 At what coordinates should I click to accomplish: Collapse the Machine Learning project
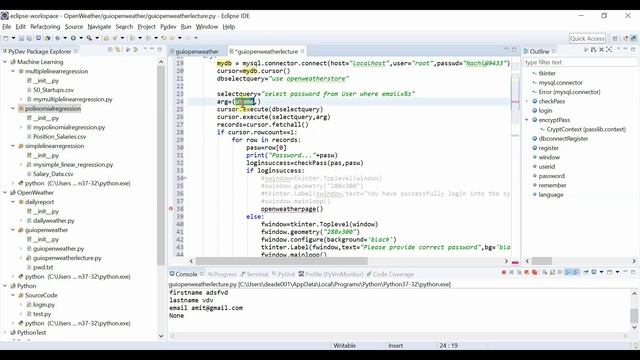(5, 62)
